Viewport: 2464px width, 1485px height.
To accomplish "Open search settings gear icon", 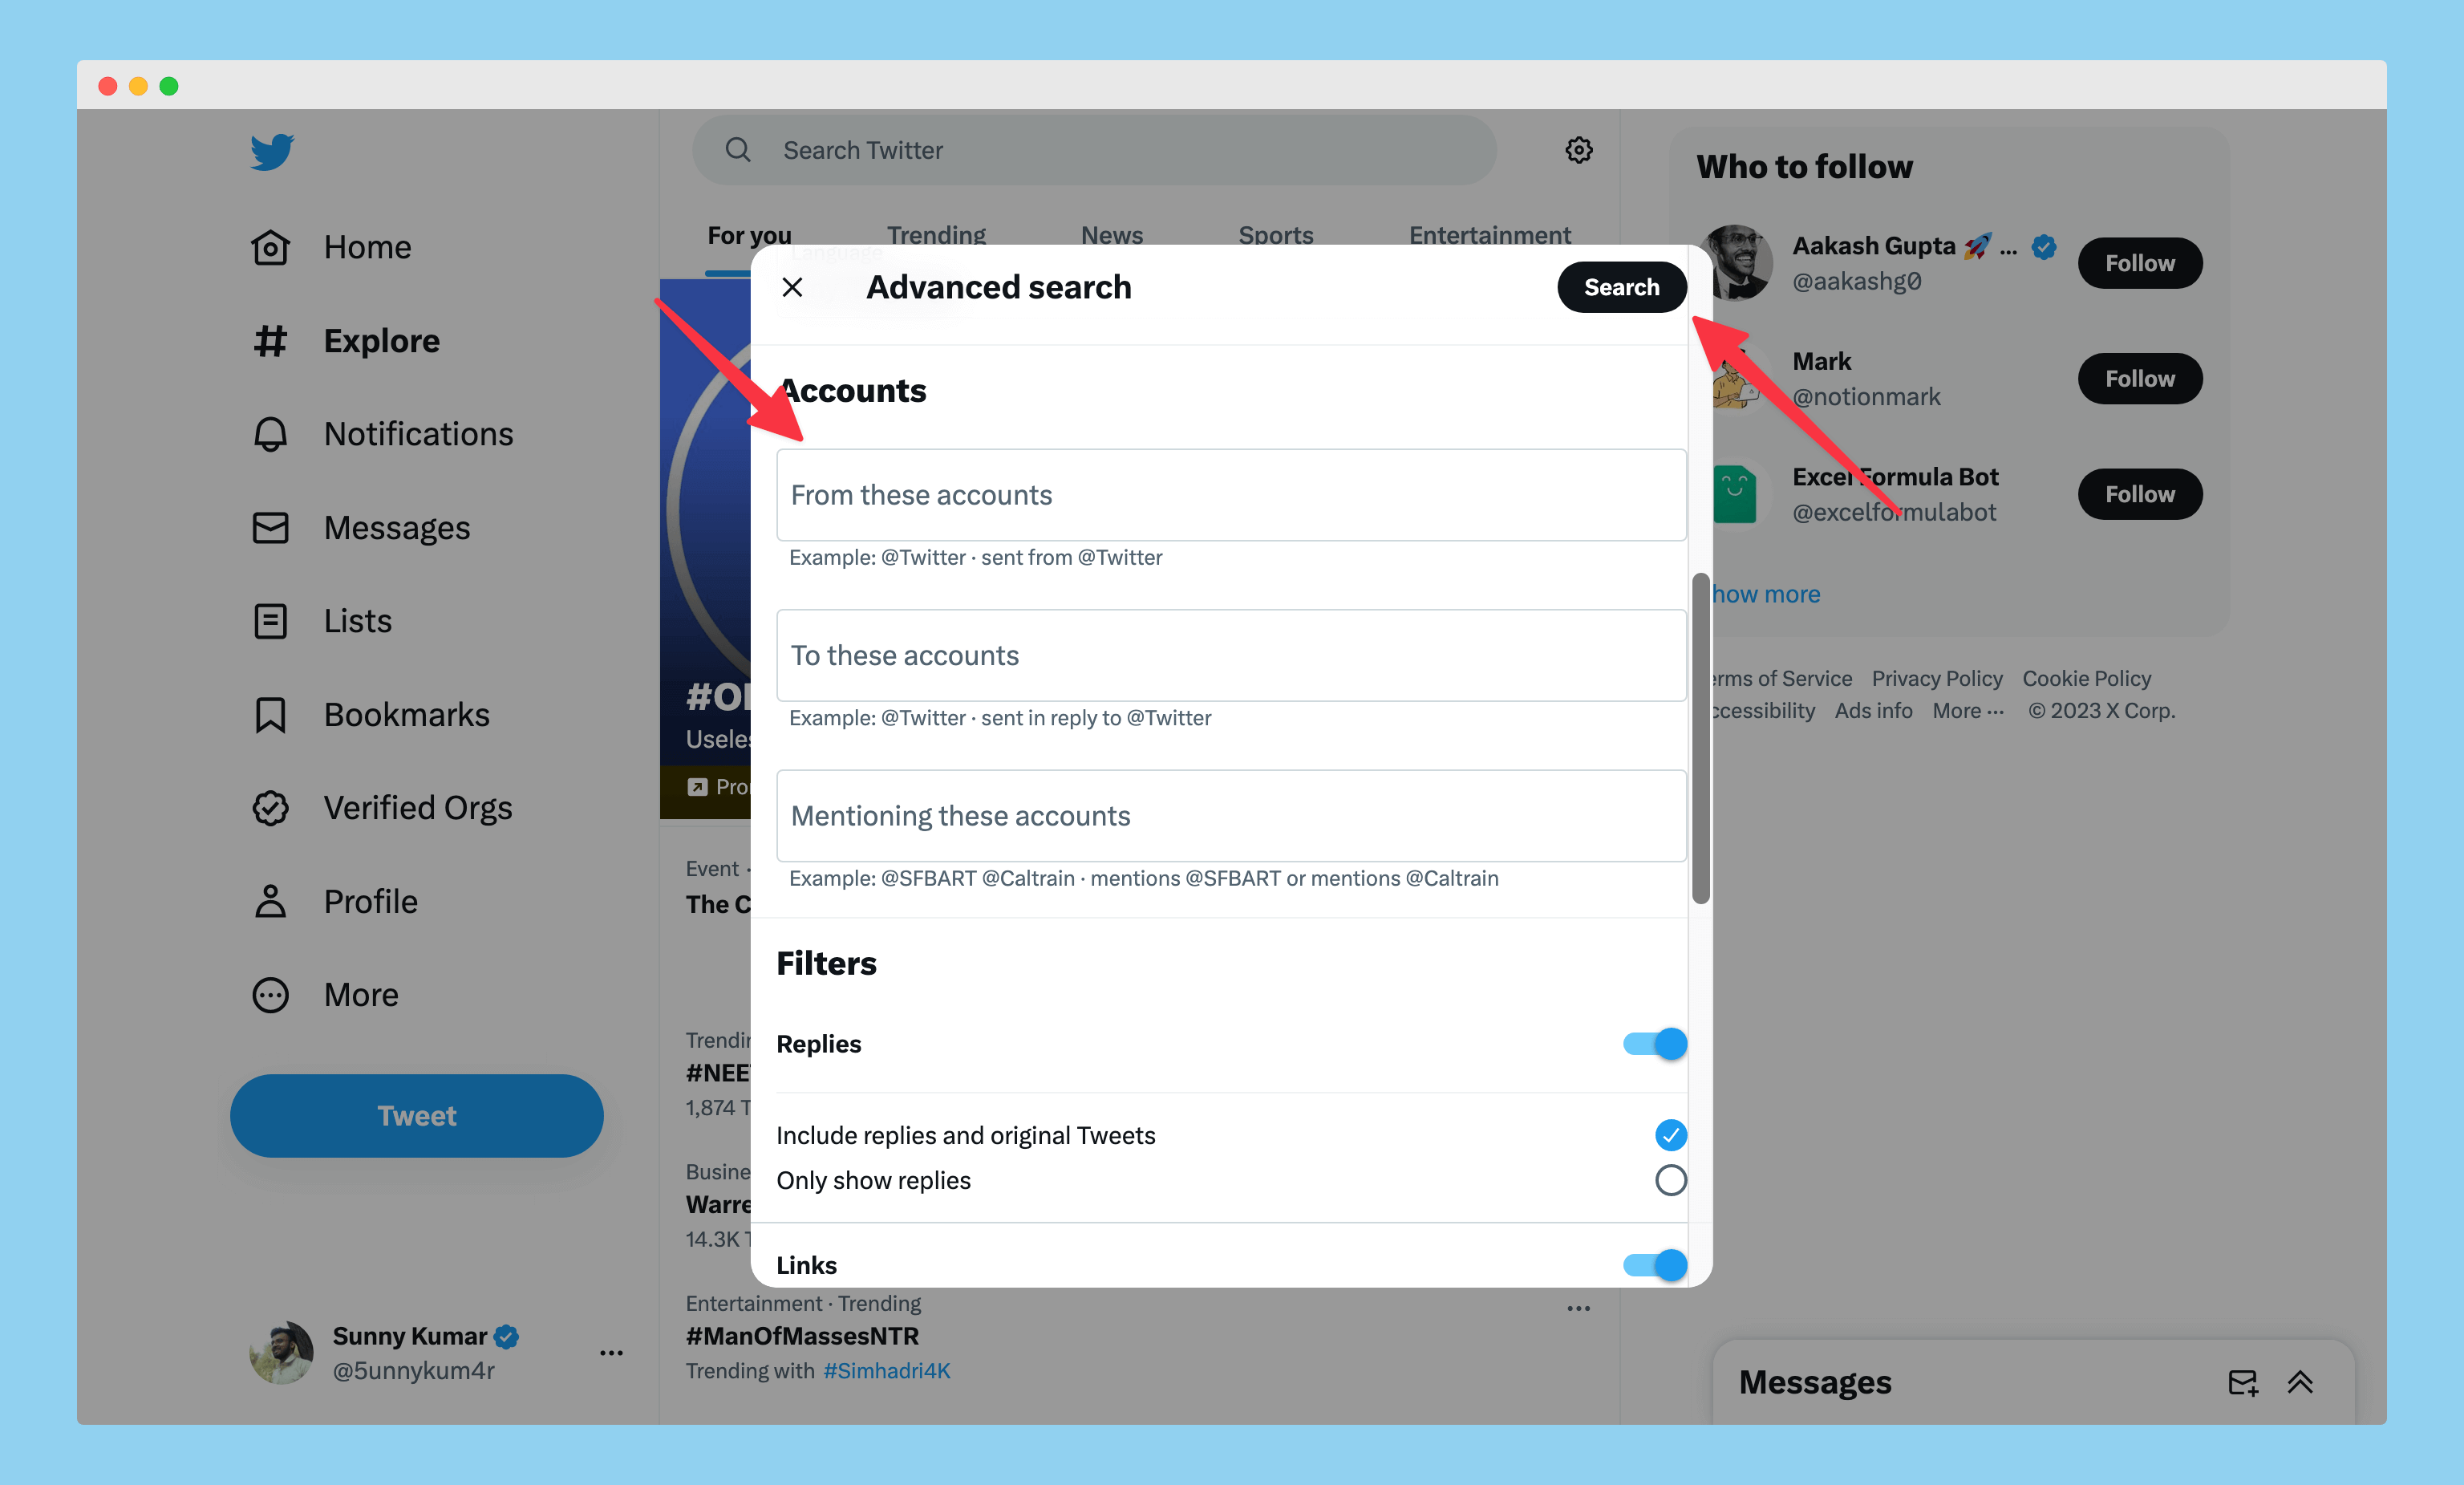I will [1579, 150].
